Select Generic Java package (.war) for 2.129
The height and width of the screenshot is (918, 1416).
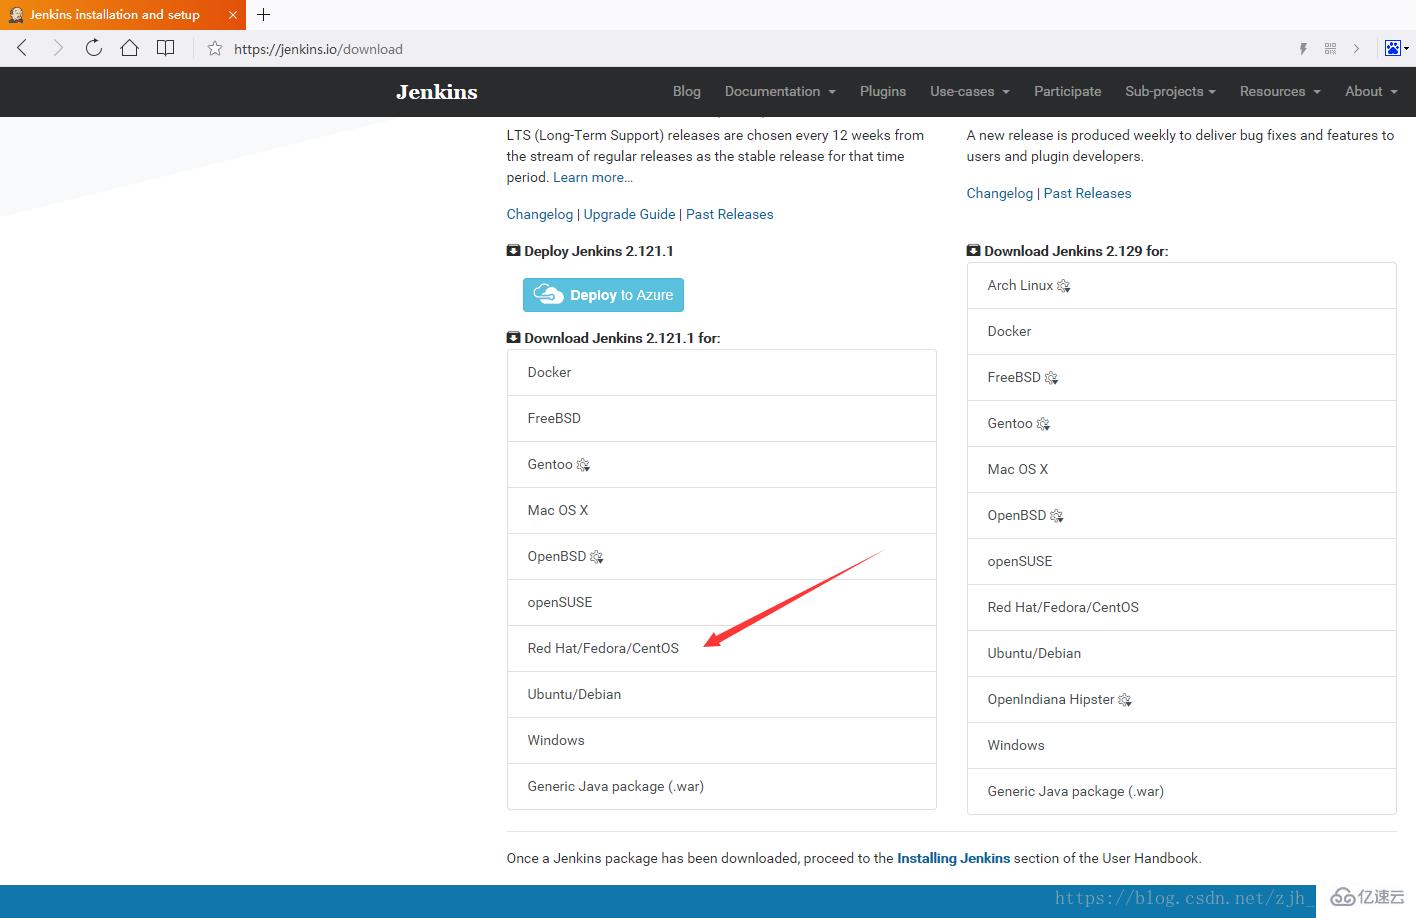(x=1182, y=791)
